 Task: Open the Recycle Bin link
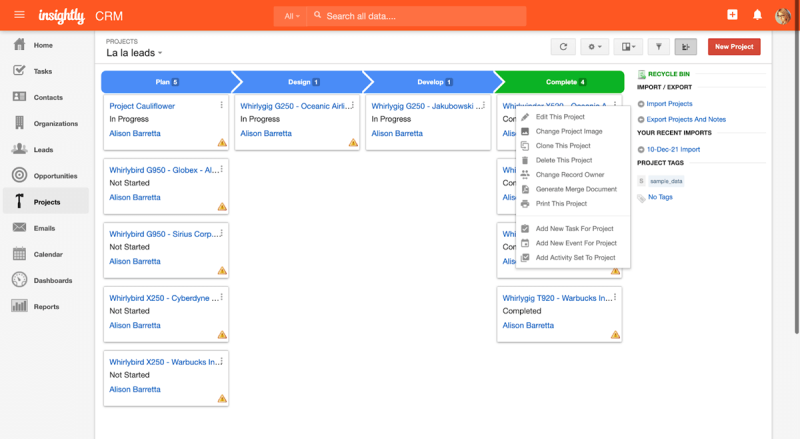[668, 74]
